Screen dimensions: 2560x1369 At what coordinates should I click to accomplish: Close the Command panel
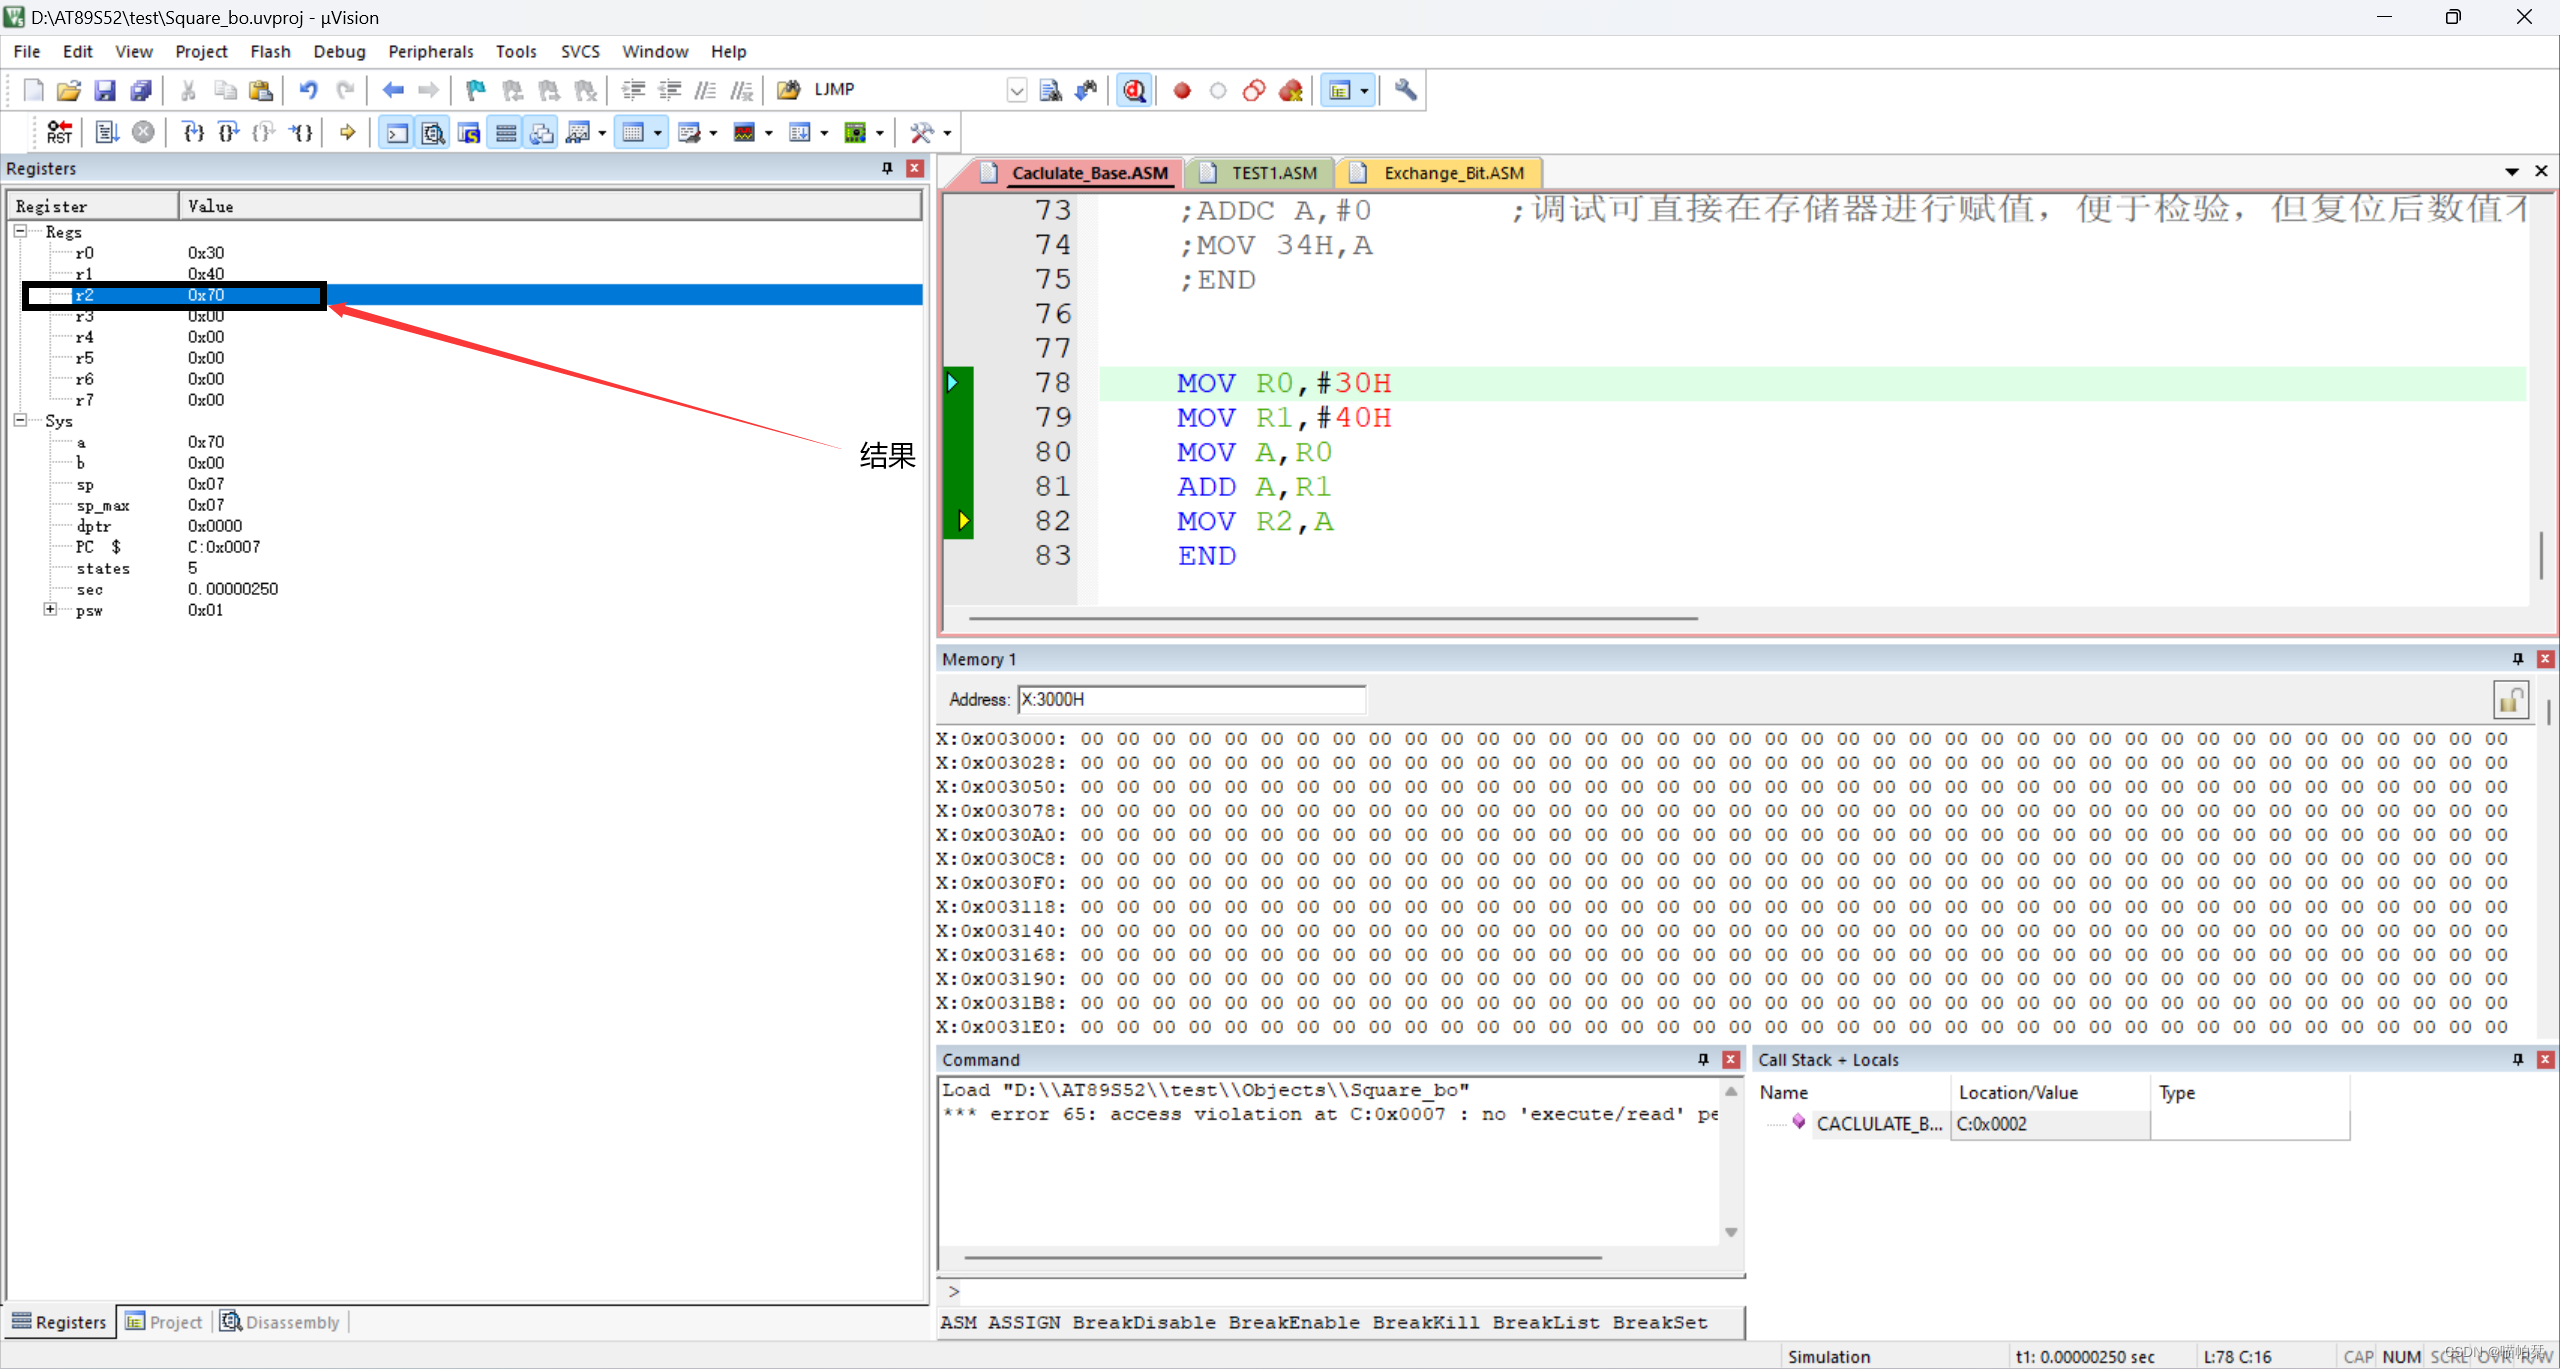tap(1731, 1059)
